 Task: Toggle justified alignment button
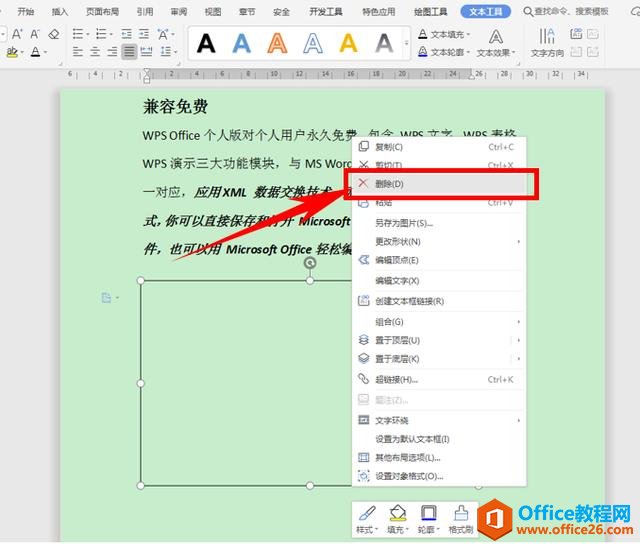coord(129,52)
